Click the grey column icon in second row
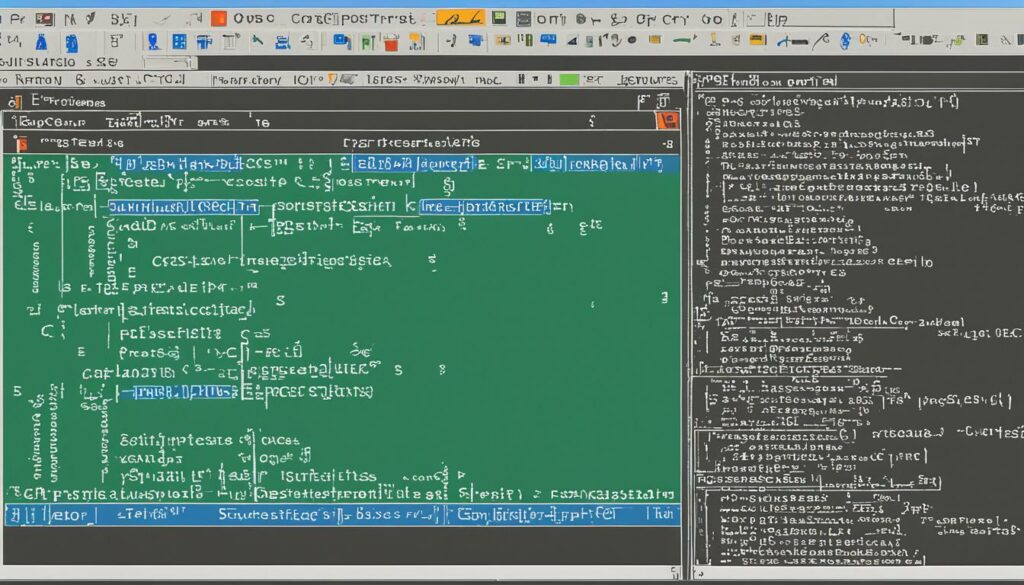1024x585 pixels. click(231, 42)
